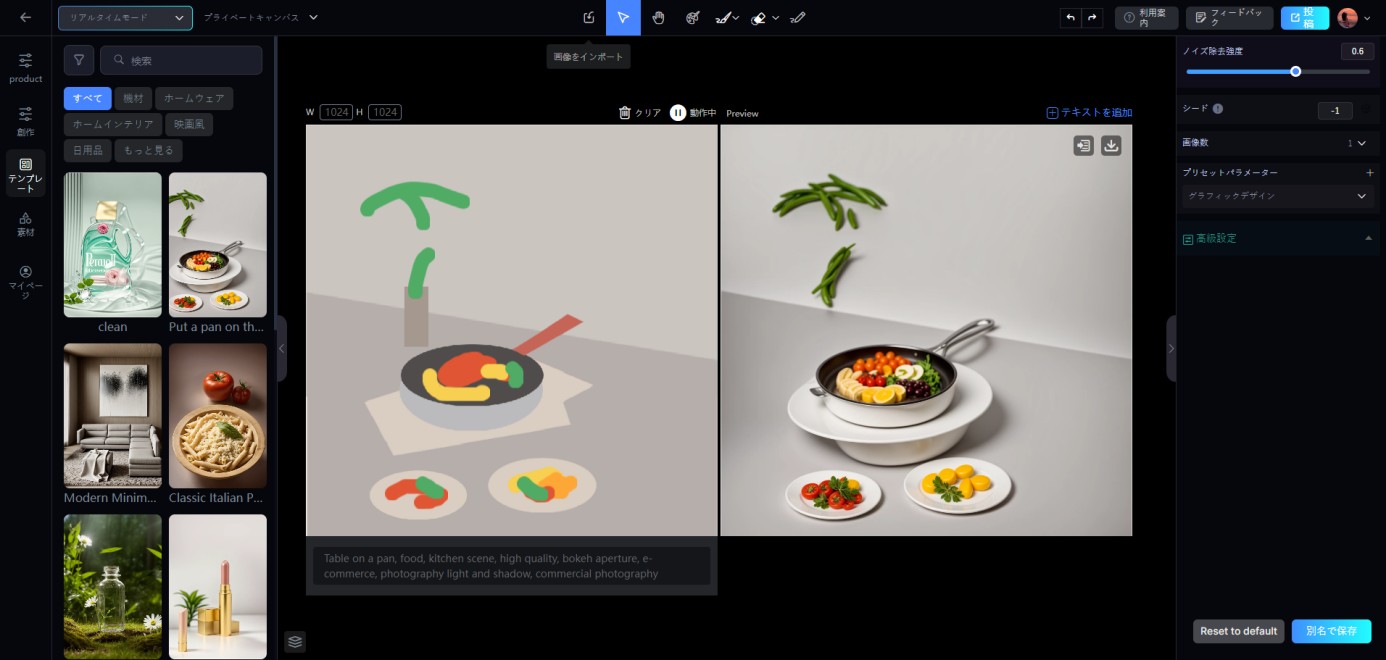The image size is (1386, 660).
Task: Pause the real-time generation toggle
Action: [x=678, y=113]
